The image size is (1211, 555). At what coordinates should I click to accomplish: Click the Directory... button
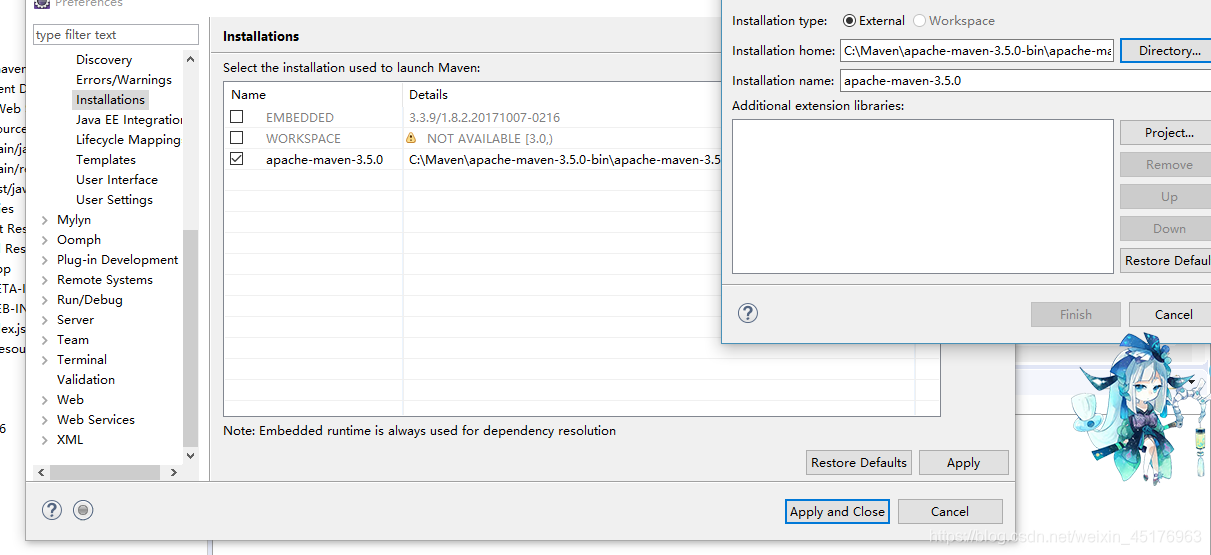(x=1166, y=50)
